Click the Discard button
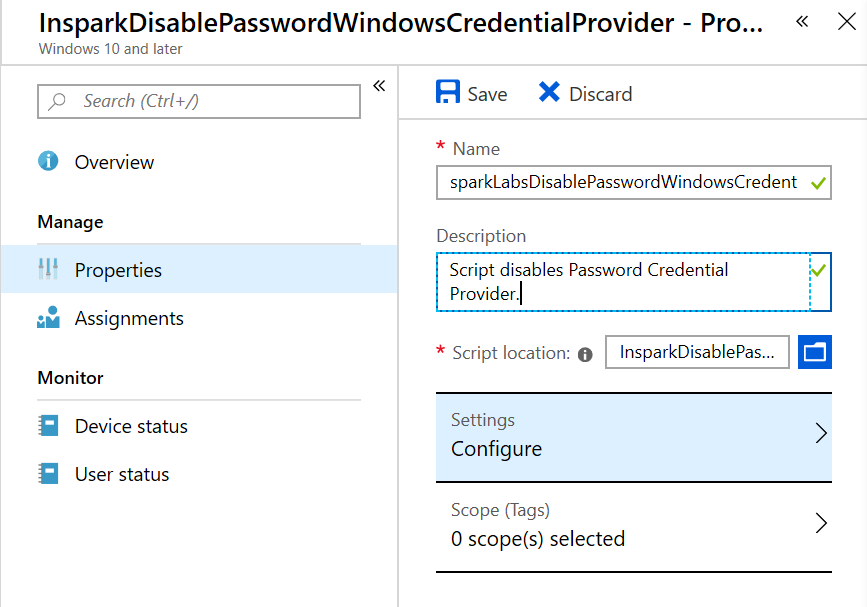Viewport: 867px width, 607px height. coord(598,93)
